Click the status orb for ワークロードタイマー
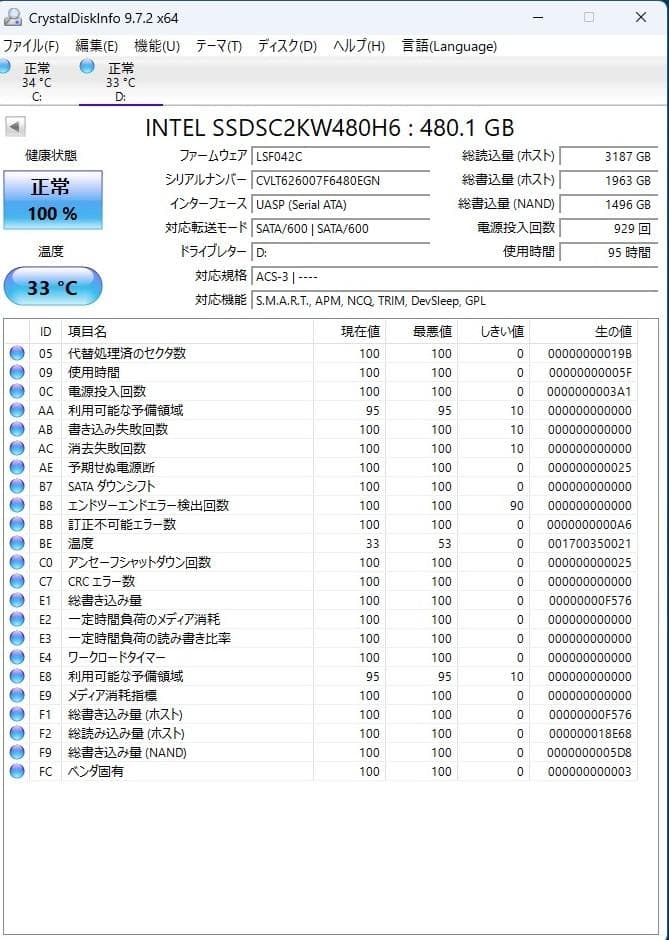The width and height of the screenshot is (669, 940). click(17, 657)
